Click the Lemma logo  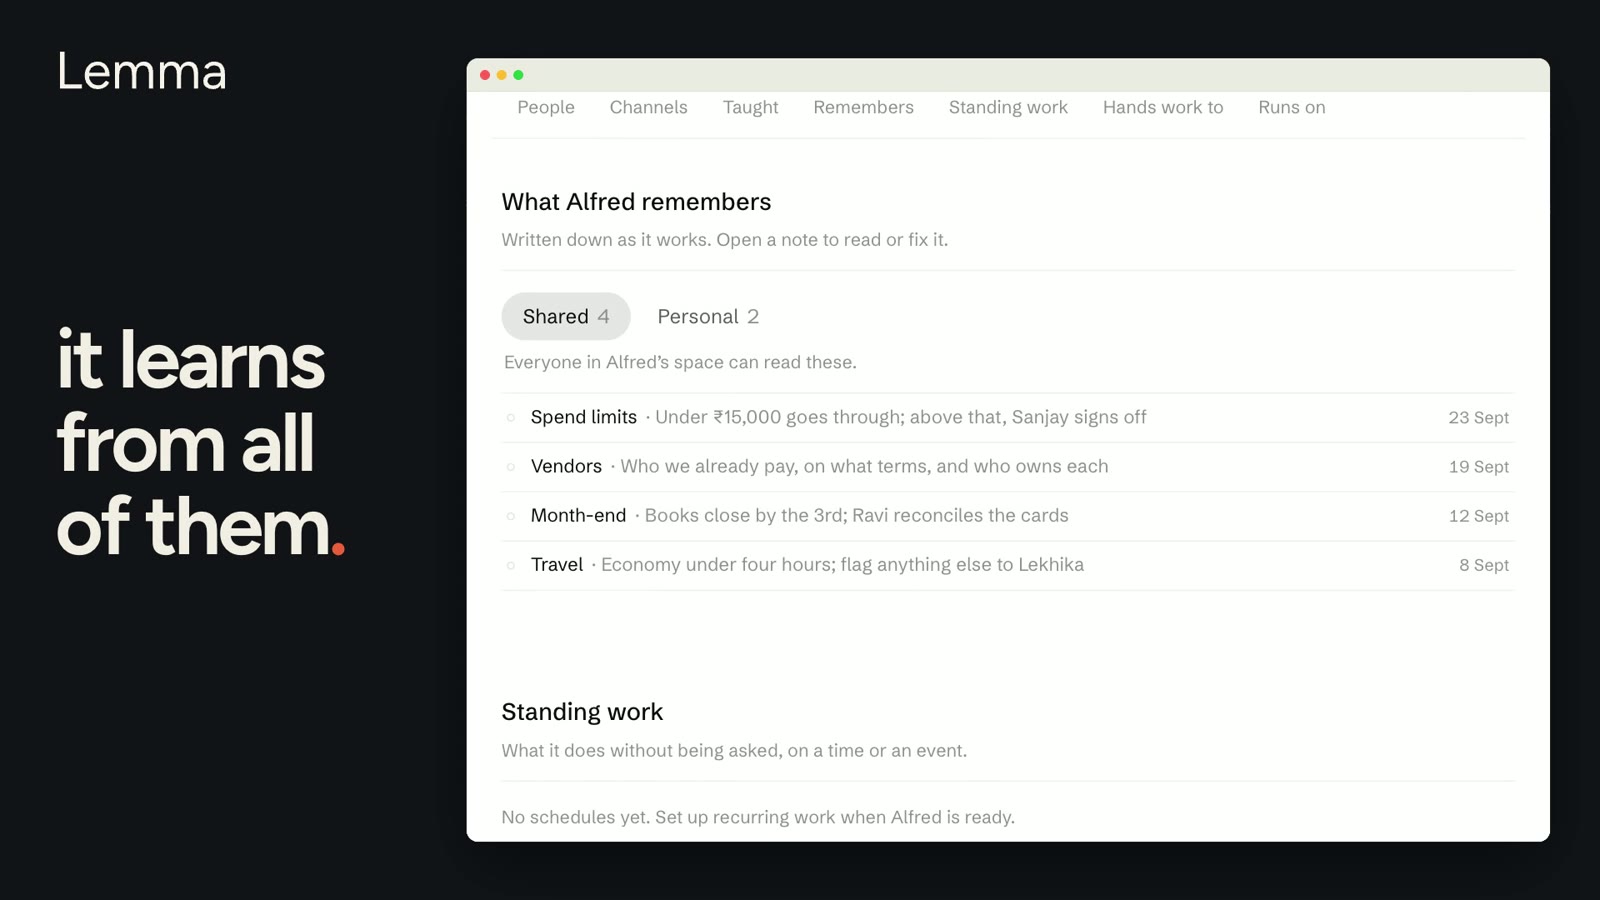point(141,72)
